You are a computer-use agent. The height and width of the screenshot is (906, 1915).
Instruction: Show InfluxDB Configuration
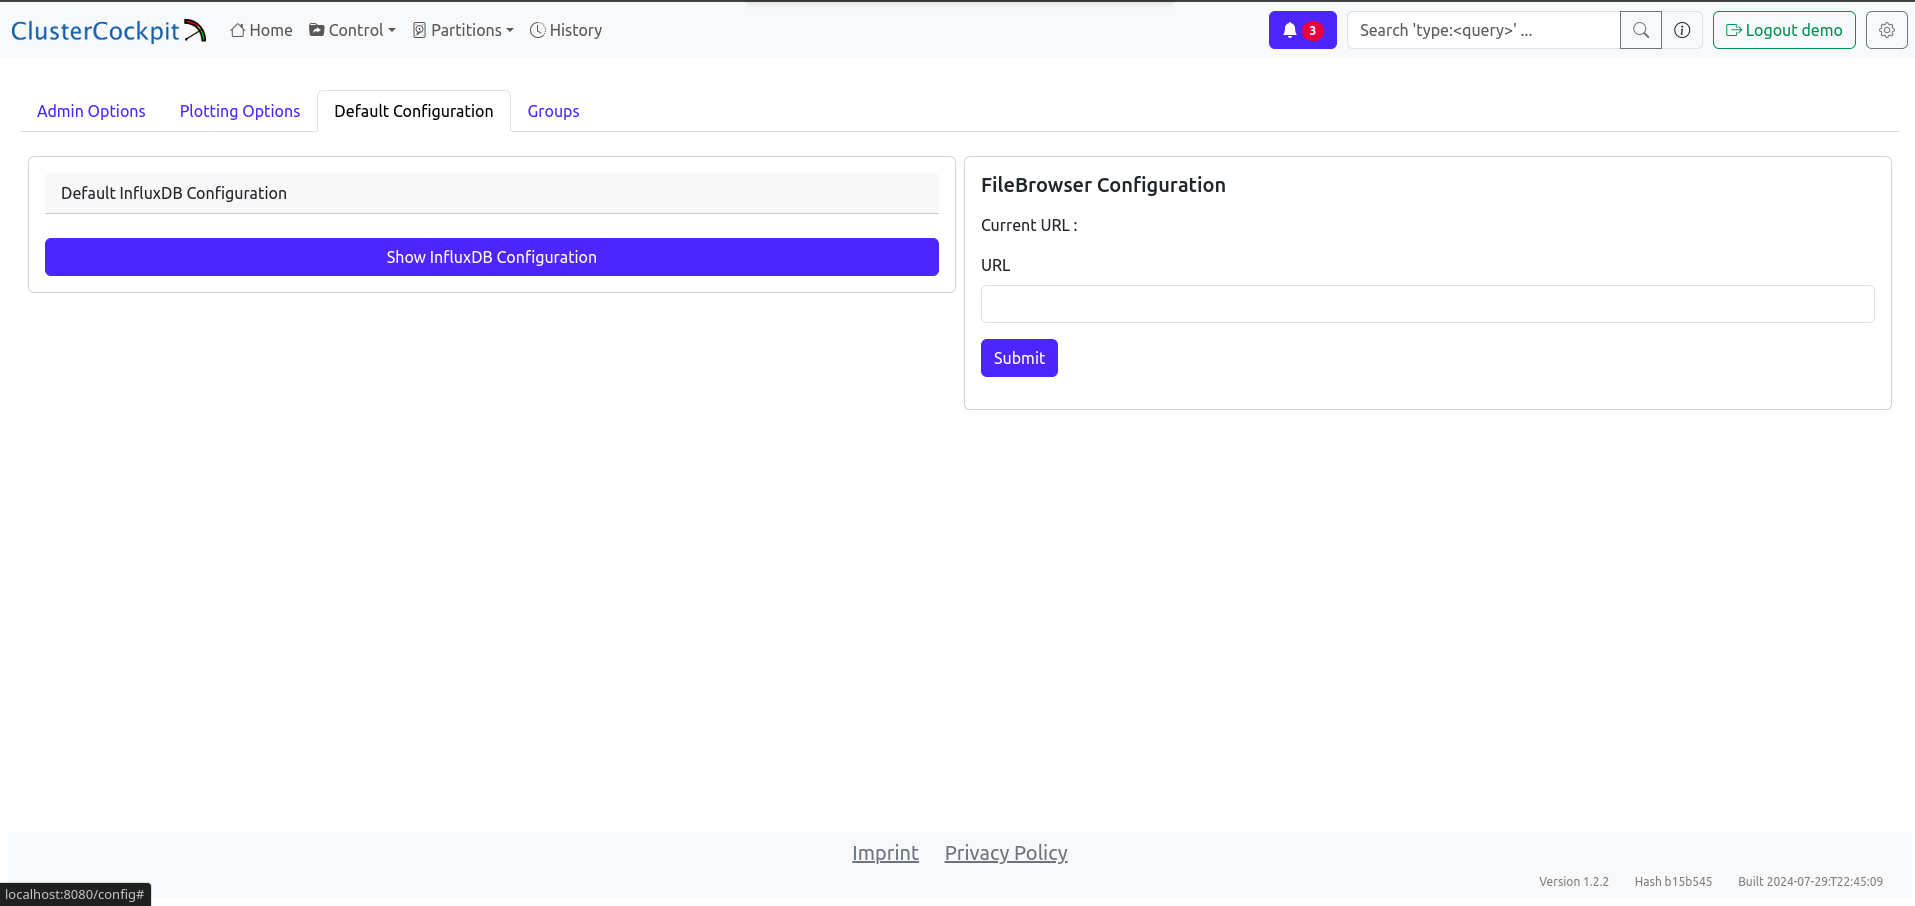(491, 257)
